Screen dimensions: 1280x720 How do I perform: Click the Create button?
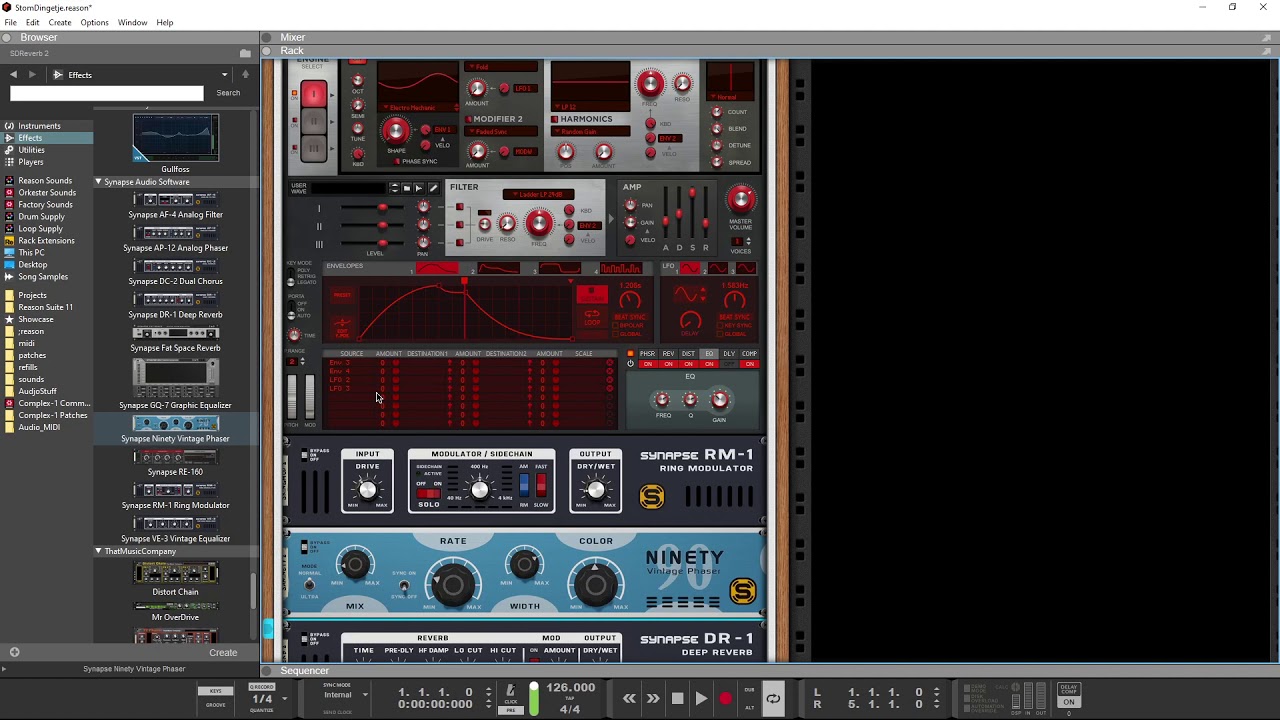tap(223, 653)
